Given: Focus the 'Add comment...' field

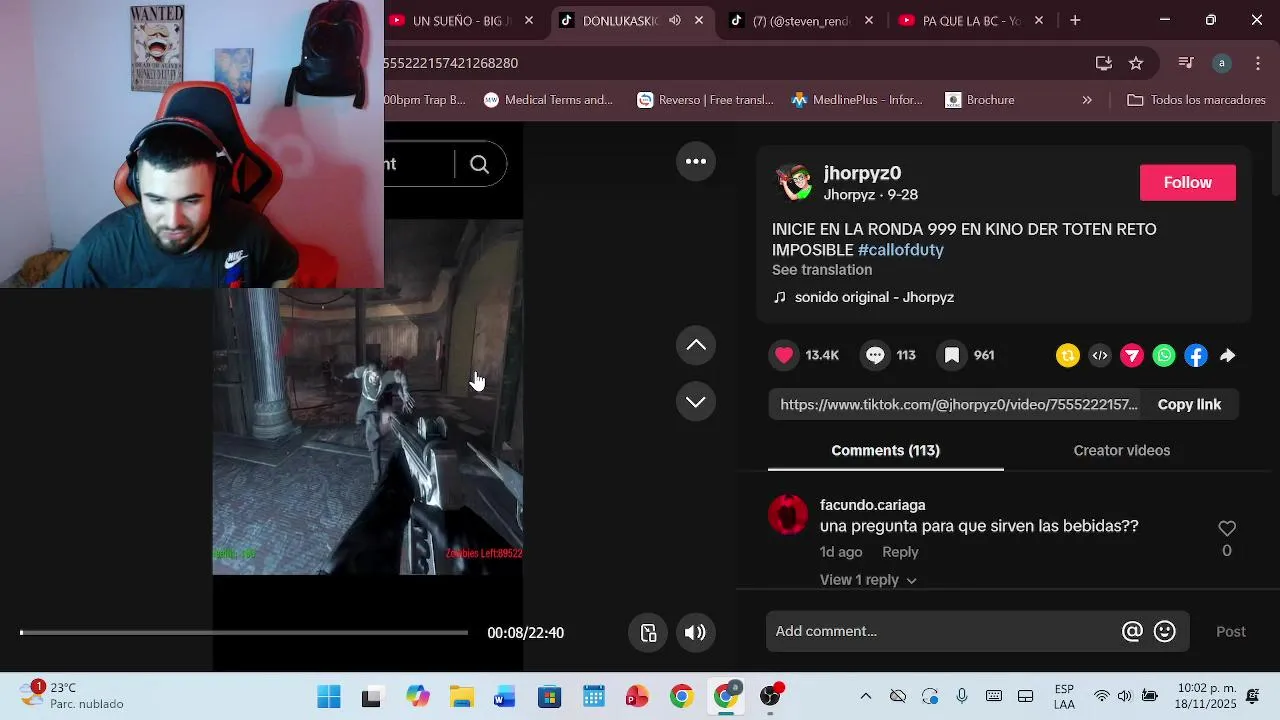Looking at the screenshot, I should pyautogui.click(x=945, y=631).
